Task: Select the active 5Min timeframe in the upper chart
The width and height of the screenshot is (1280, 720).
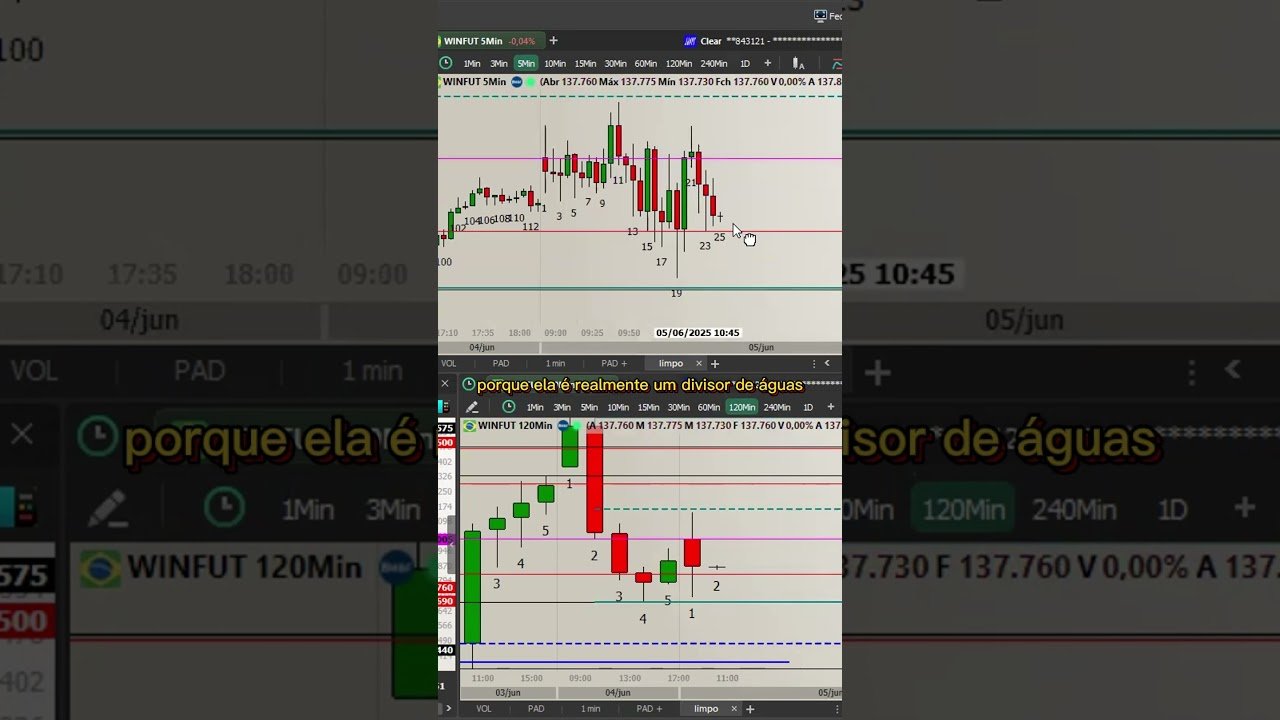Action: (526, 63)
